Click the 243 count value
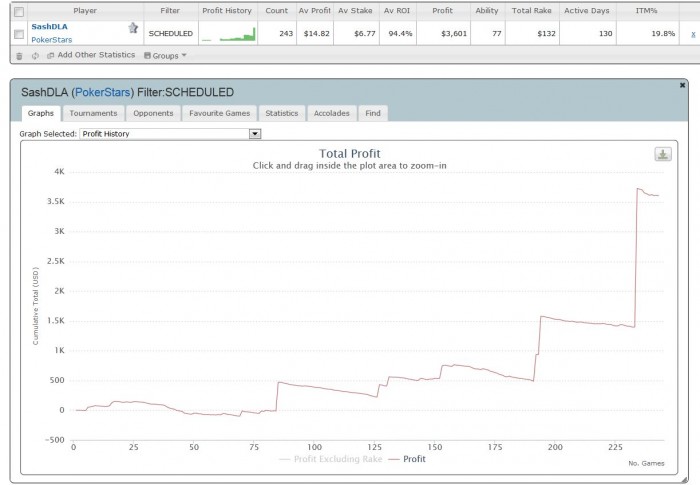700x485 pixels. 286,33
